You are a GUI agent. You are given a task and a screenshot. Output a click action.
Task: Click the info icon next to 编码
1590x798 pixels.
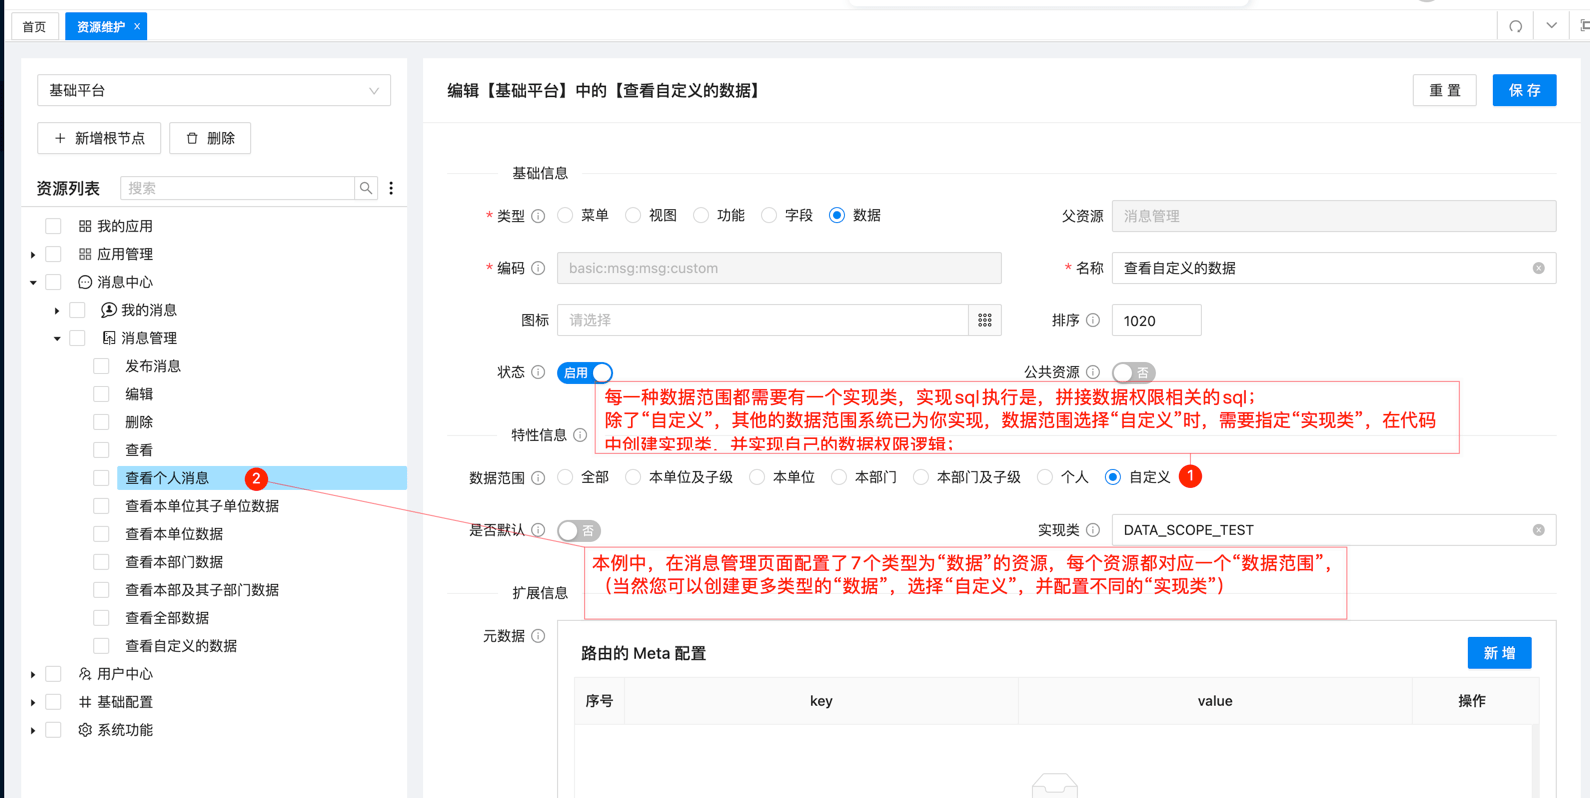coord(538,268)
